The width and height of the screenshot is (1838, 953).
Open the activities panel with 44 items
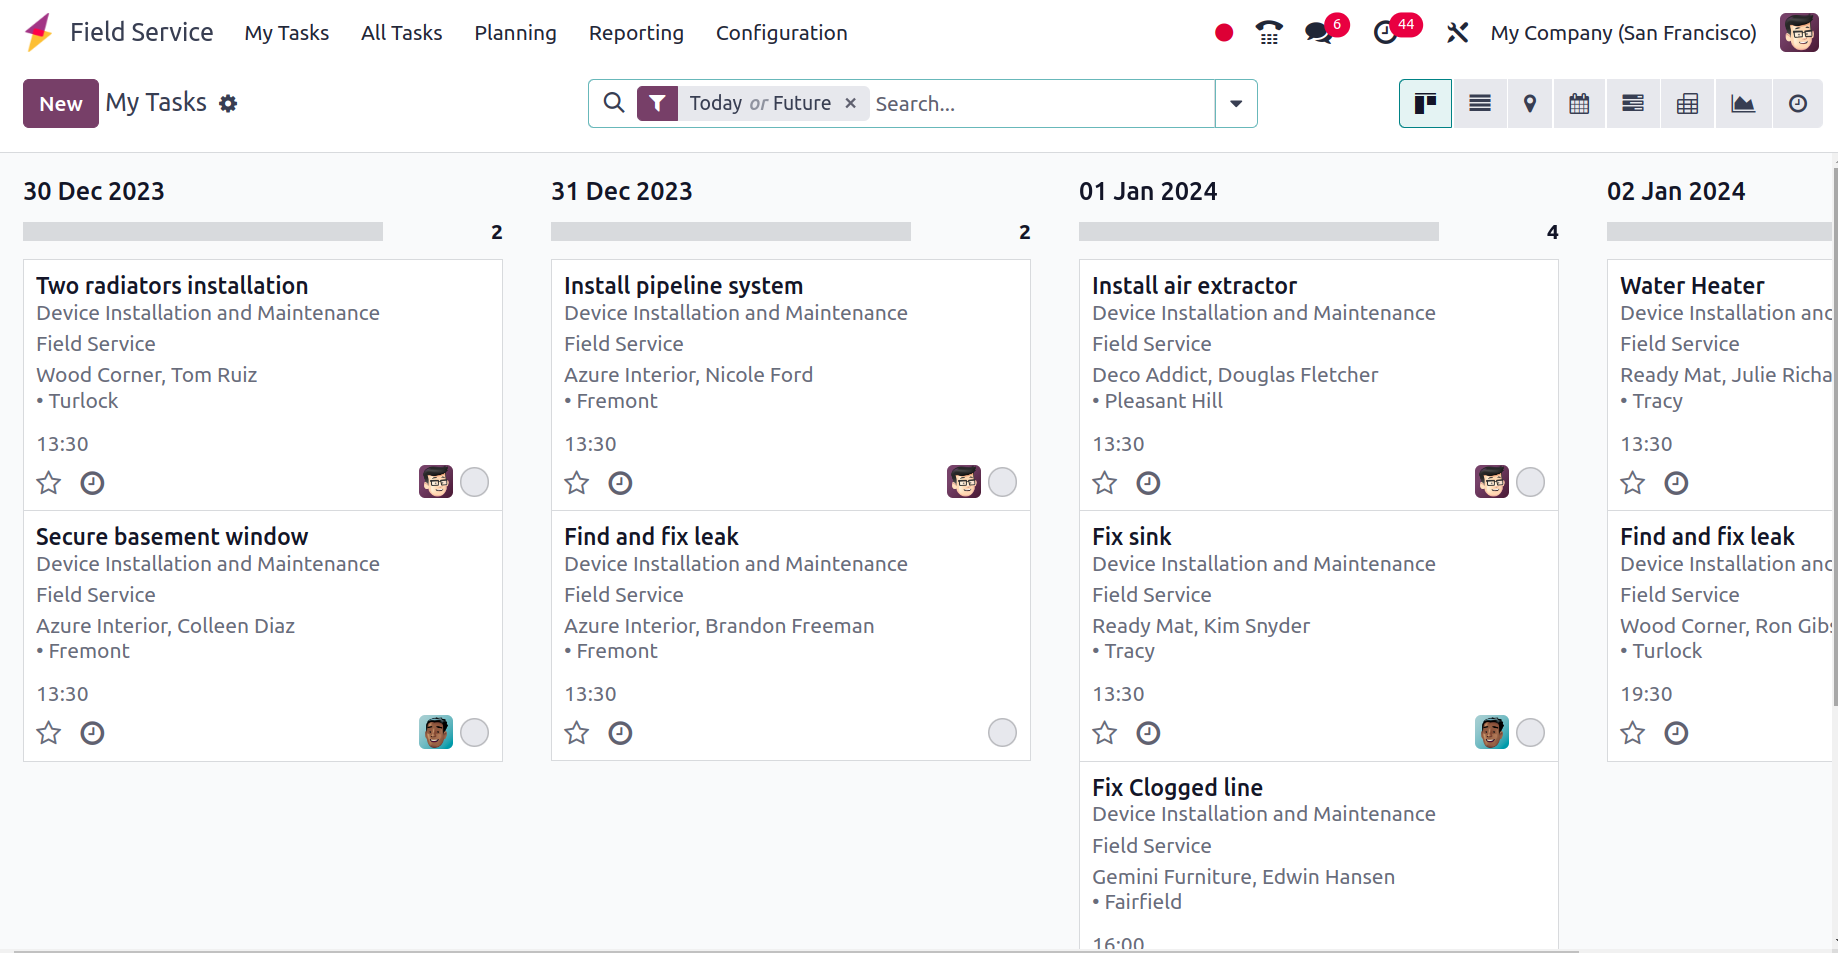[x=1386, y=32]
